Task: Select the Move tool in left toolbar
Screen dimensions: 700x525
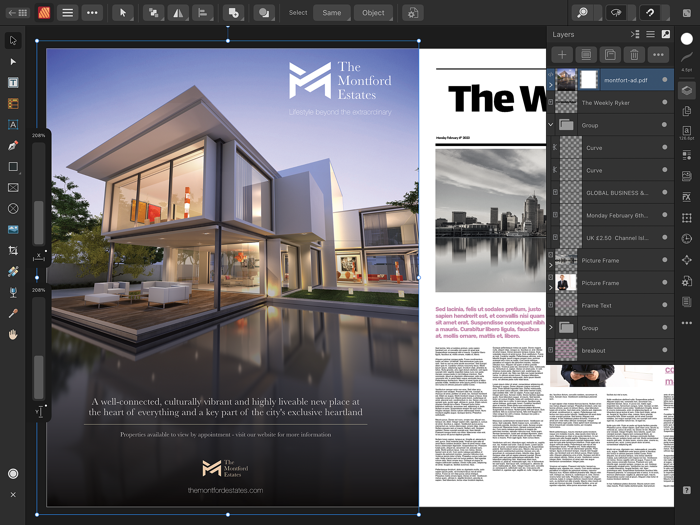Action: [13, 40]
